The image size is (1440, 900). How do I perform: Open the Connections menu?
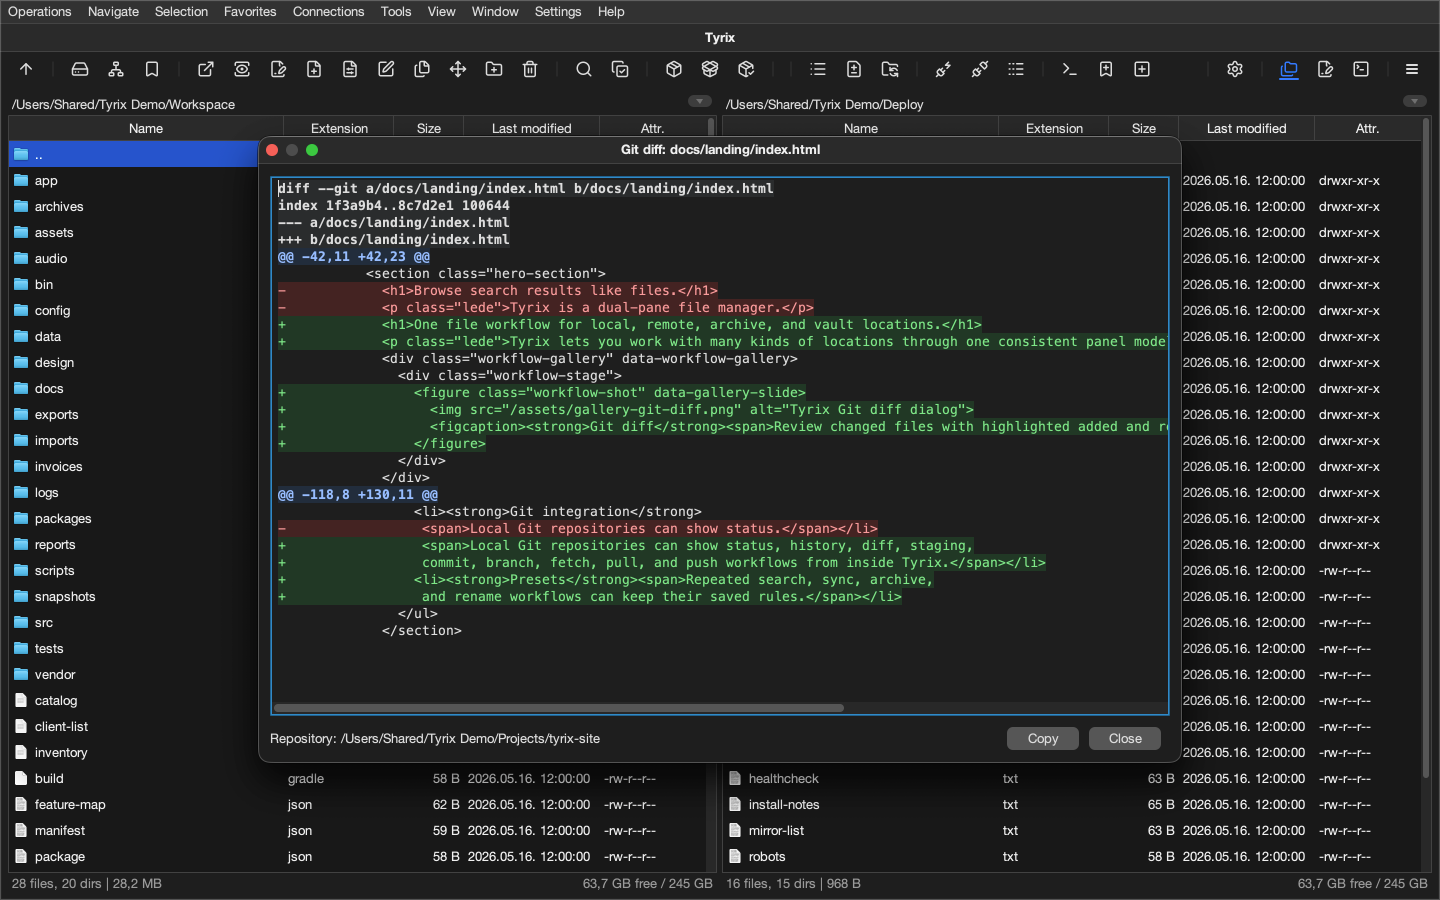328,12
